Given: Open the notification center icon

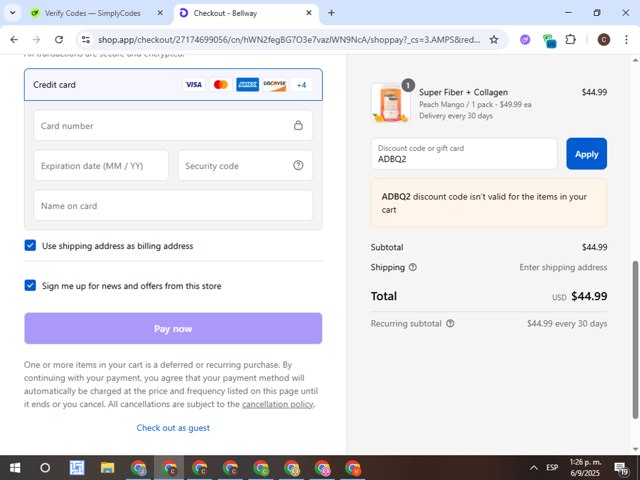Looking at the screenshot, I should (x=621, y=468).
